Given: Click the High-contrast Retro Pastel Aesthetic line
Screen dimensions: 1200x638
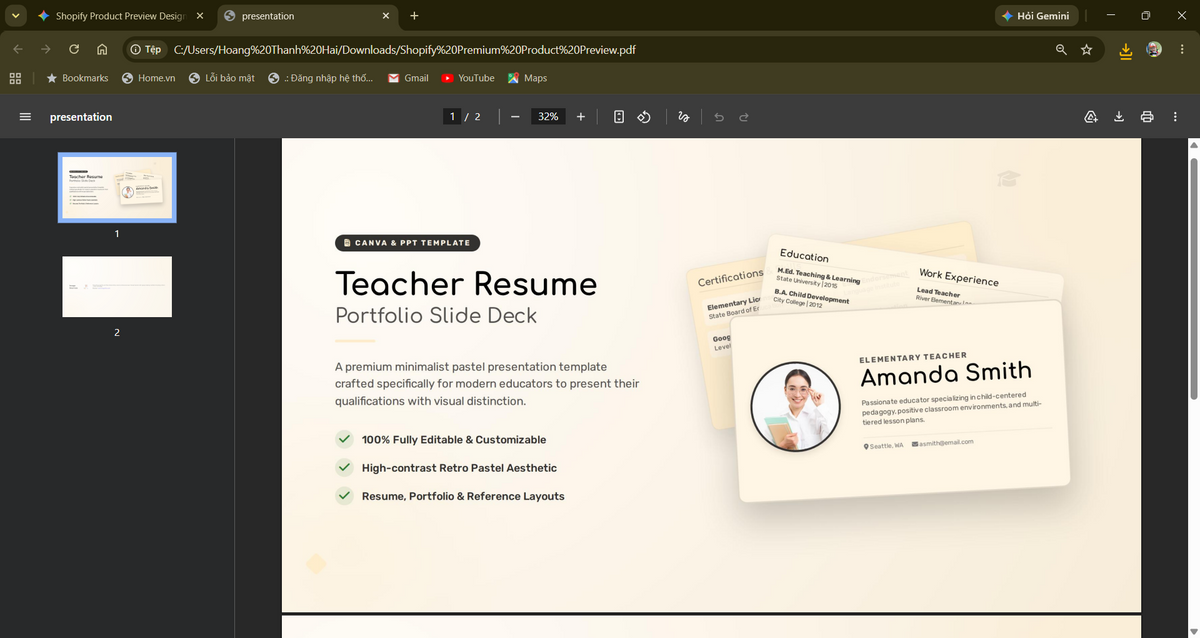Looking at the screenshot, I should click(x=459, y=468).
